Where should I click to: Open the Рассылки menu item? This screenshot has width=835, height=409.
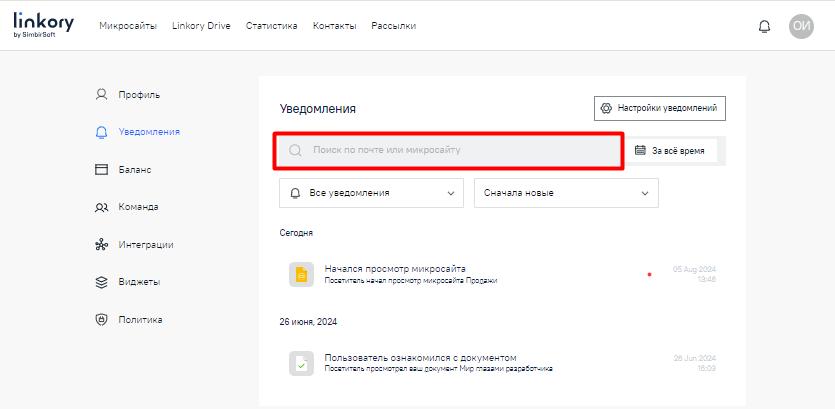click(394, 26)
